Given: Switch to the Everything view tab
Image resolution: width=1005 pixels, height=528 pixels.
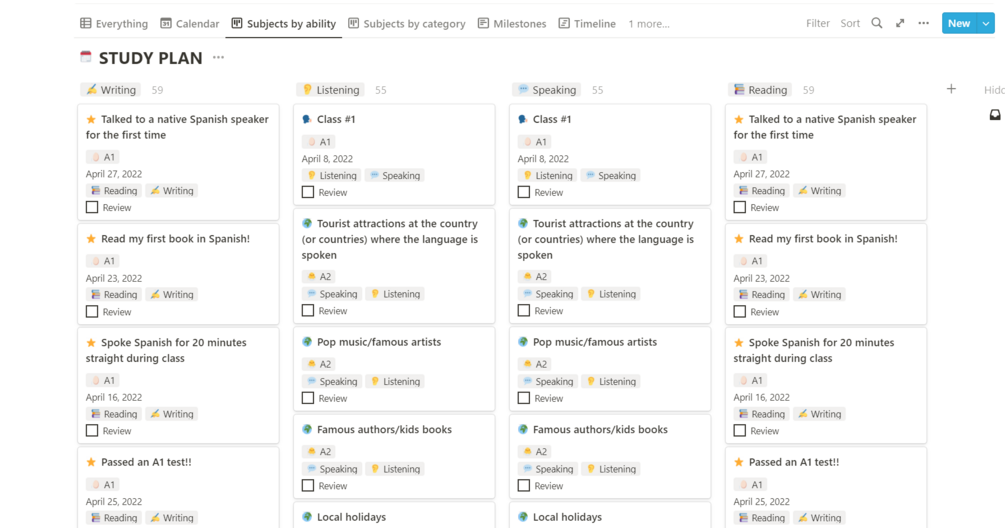Looking at the screenshot, I should 114,24.
